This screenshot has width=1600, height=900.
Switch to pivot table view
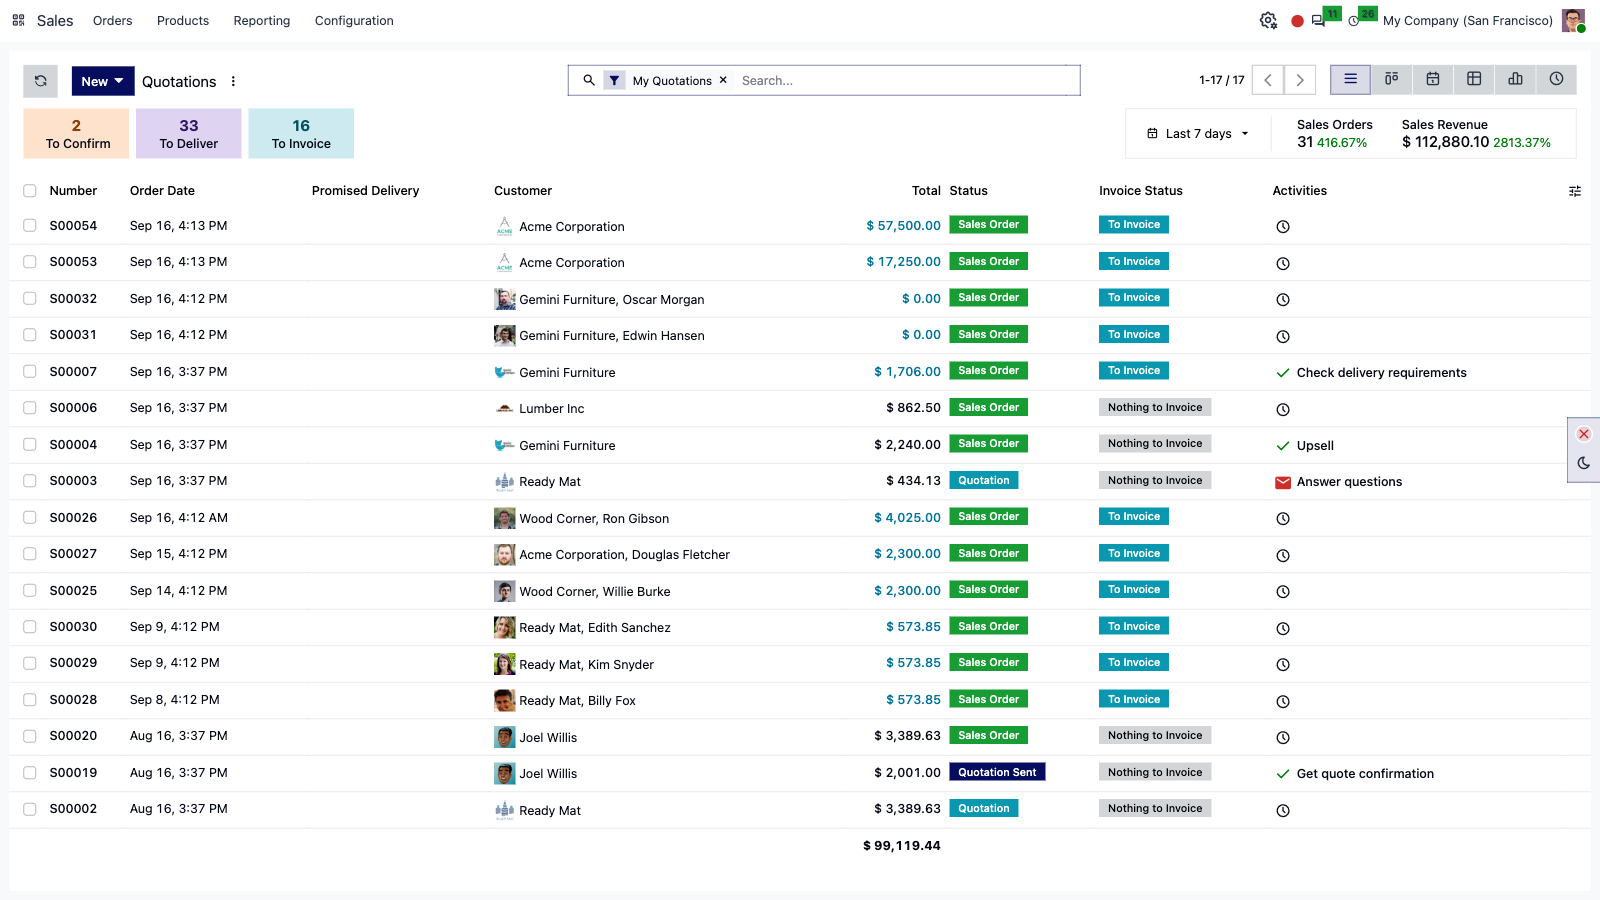click(1474, 79)
